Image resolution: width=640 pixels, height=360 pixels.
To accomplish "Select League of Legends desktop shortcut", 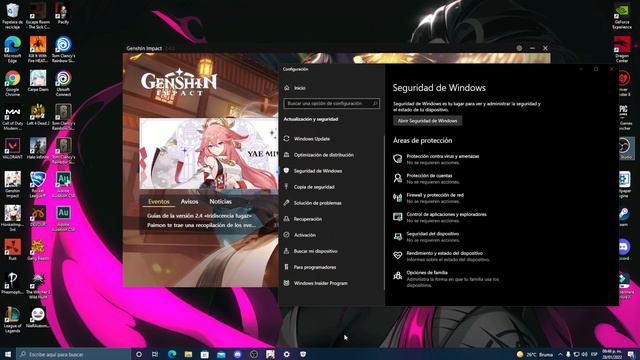I will tap(13, 320).
